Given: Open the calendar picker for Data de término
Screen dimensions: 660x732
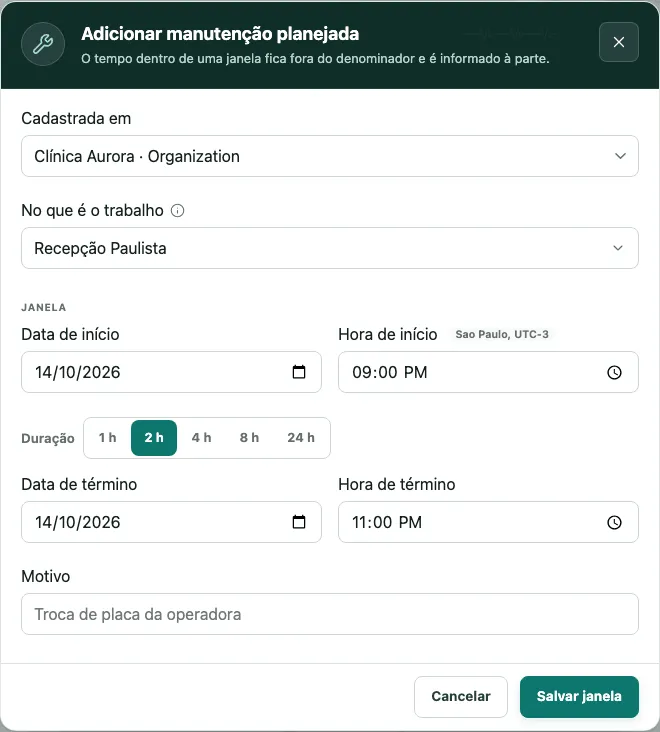Looking at the screenshot, I should [299, 522].
